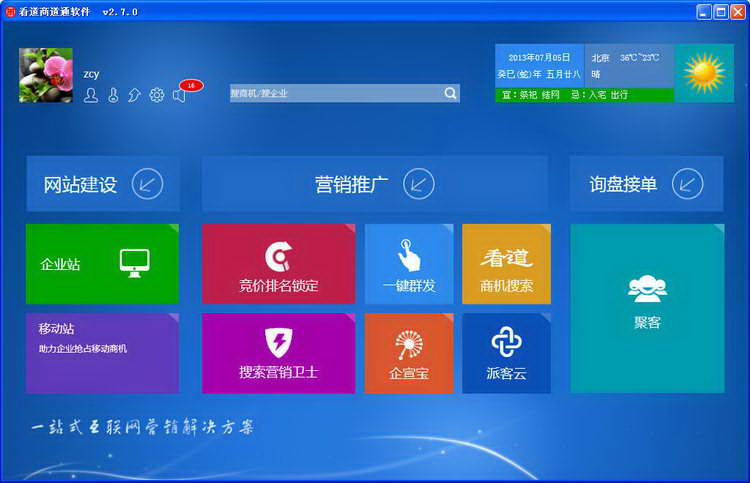
Task: Open settings gear icon under zcy
Action: coord(156,95)
